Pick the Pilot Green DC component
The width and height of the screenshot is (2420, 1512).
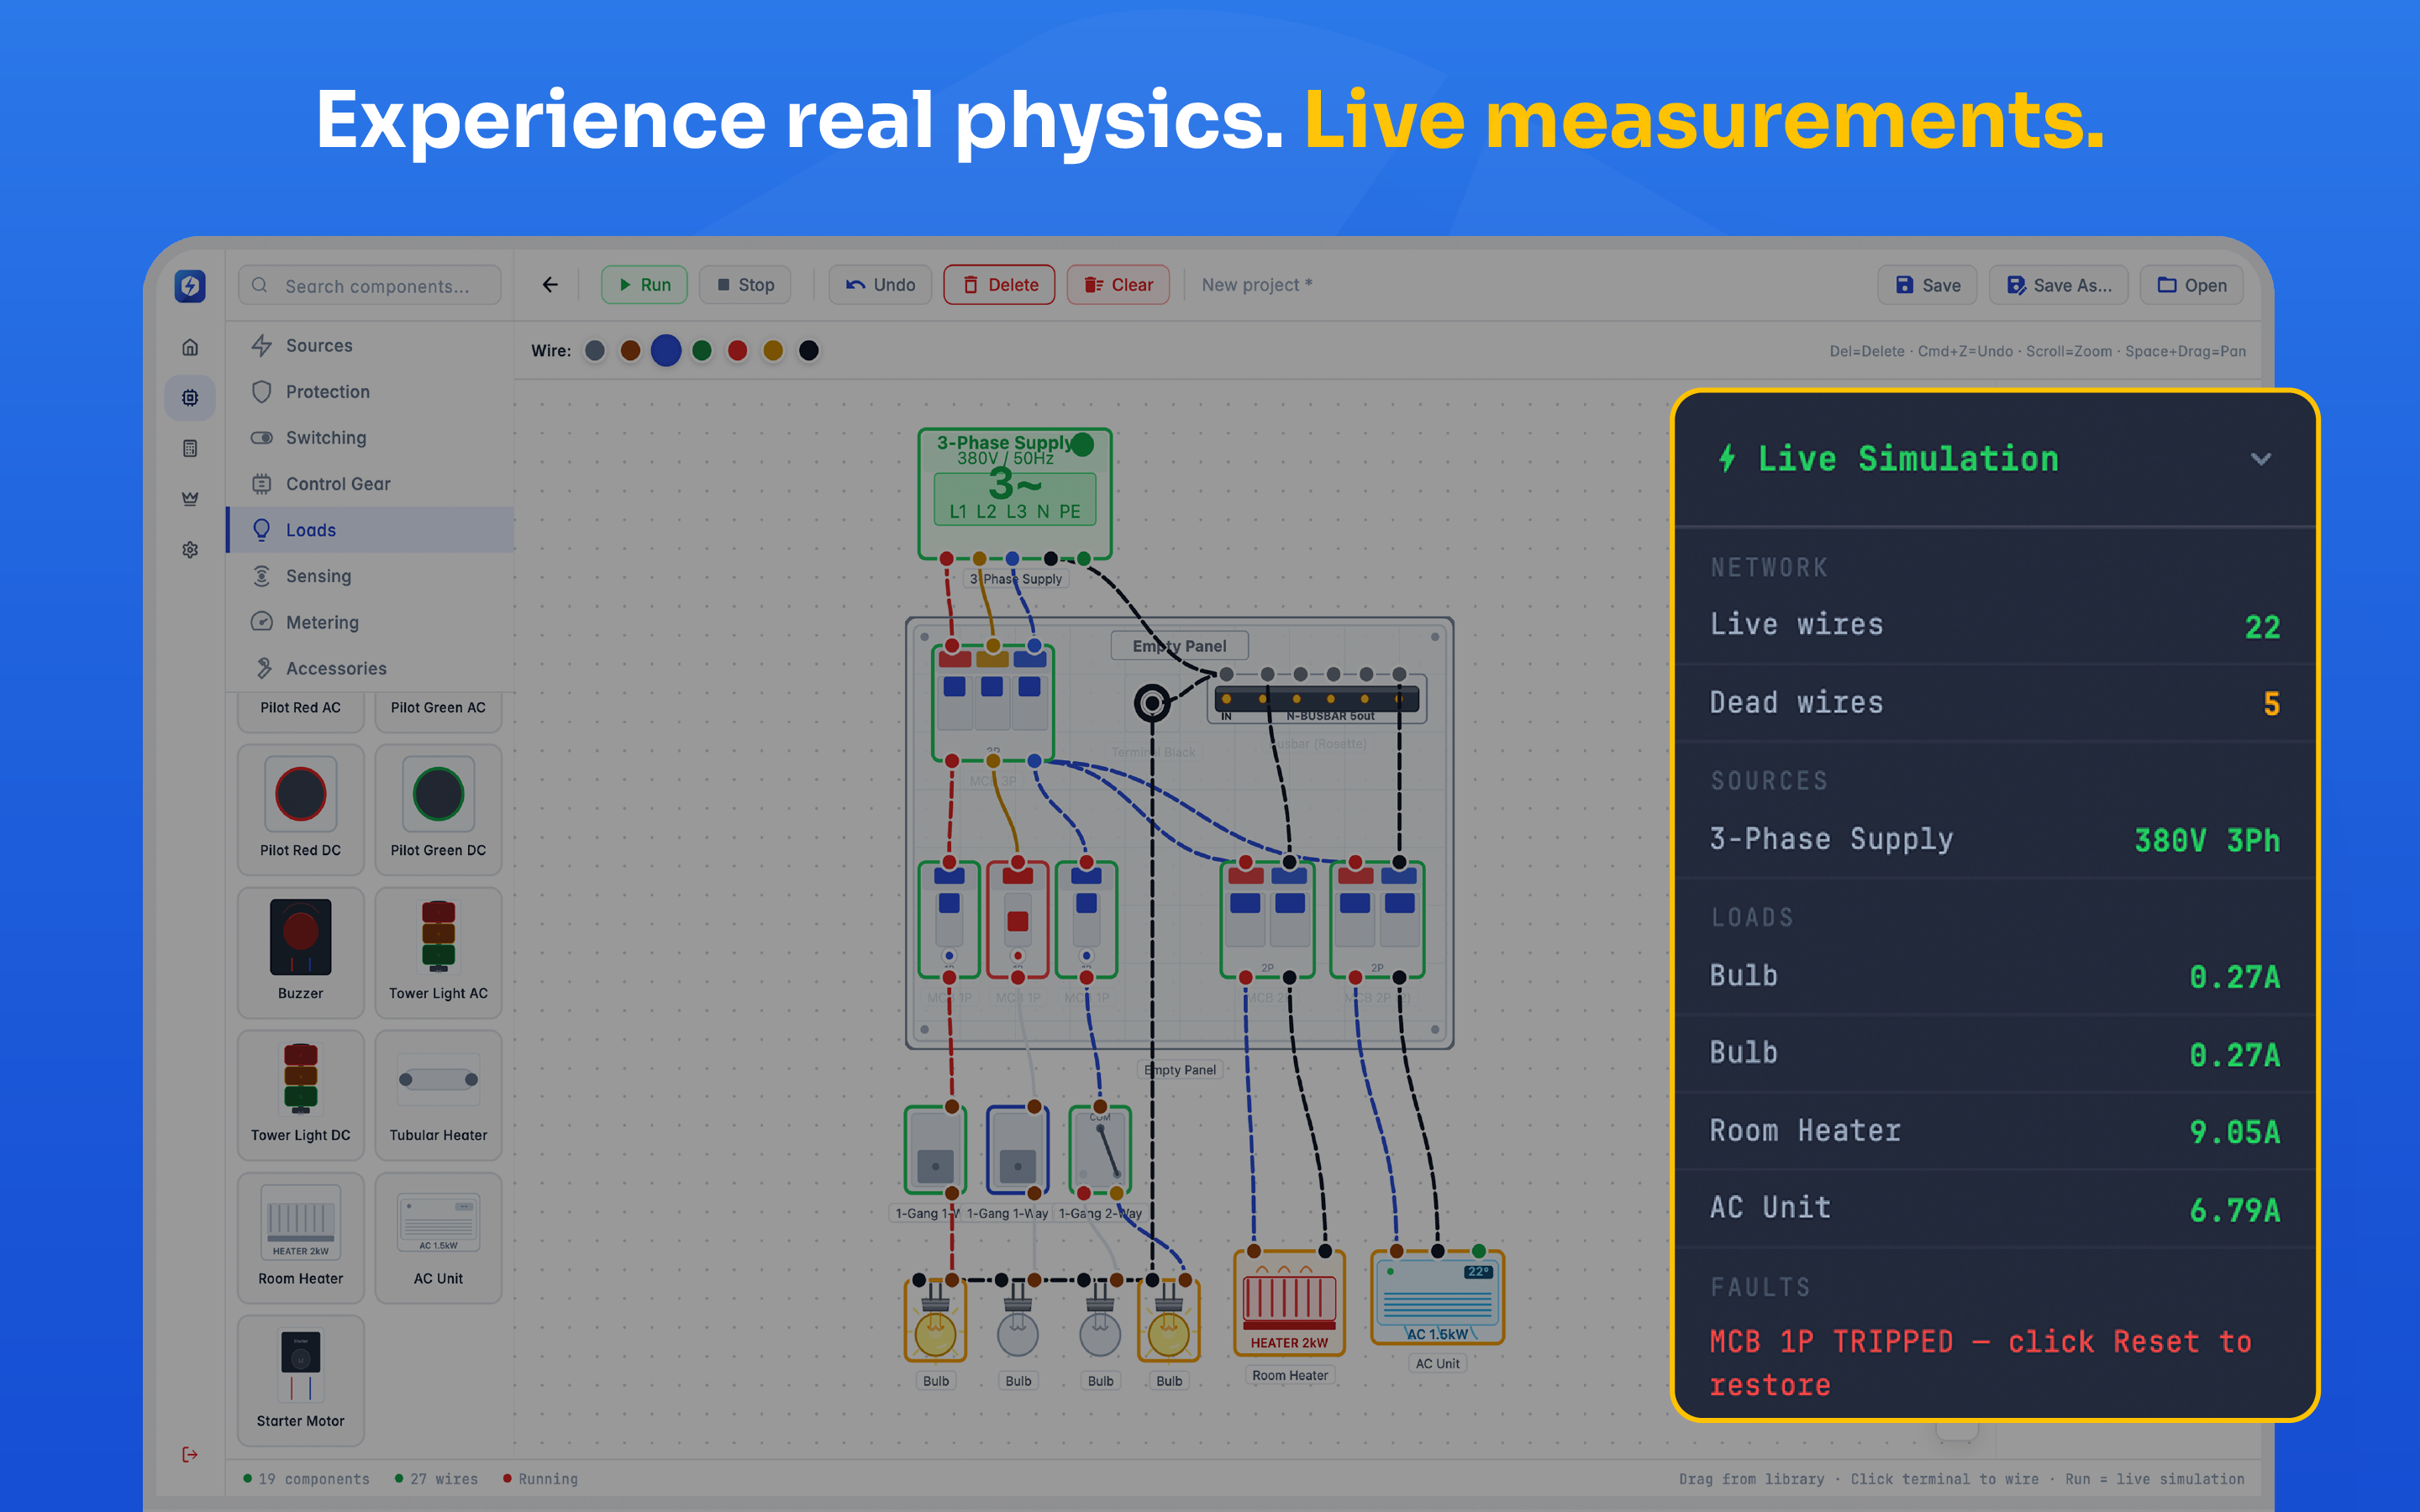(x=438, y=809)
